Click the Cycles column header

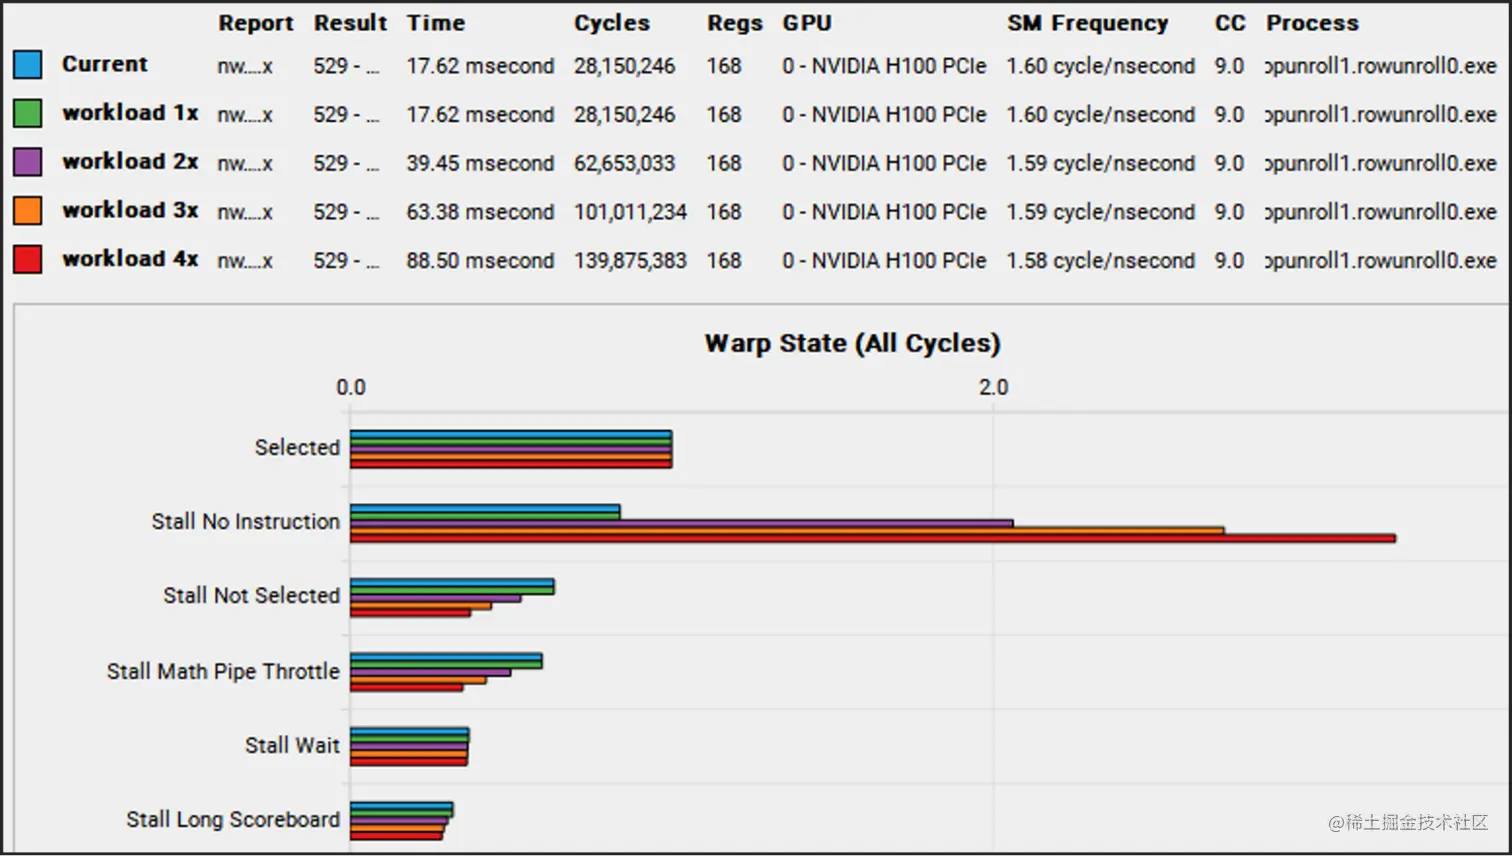pyautogui.click(x=611, y=22)
